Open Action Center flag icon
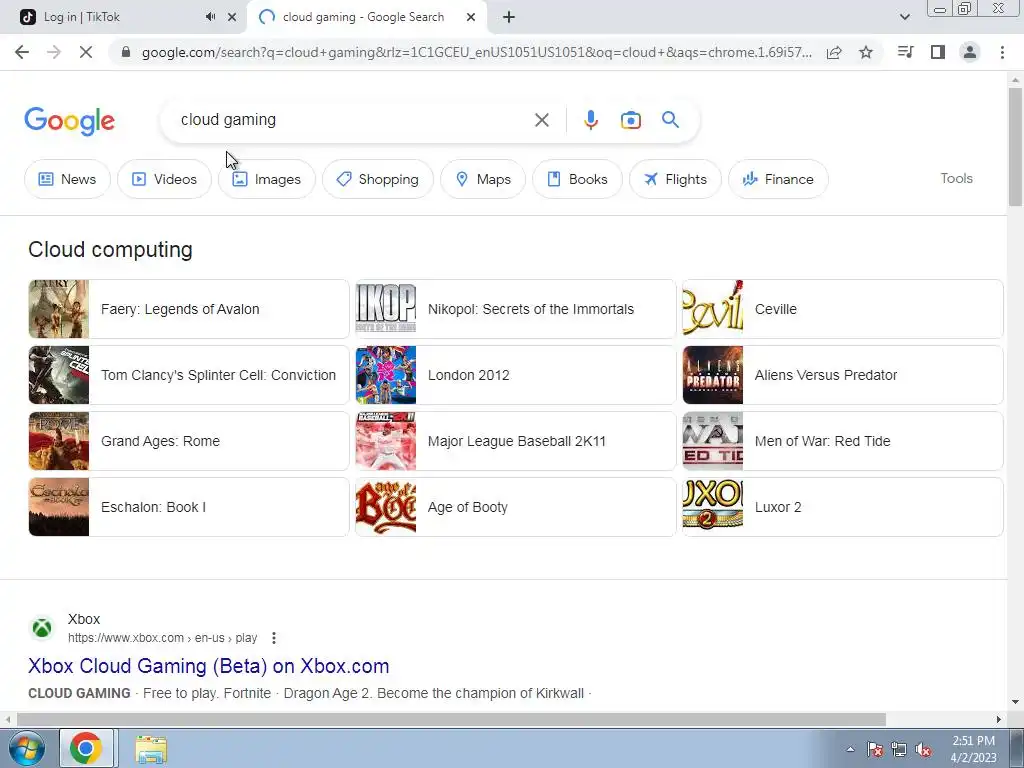 [875, 750]
